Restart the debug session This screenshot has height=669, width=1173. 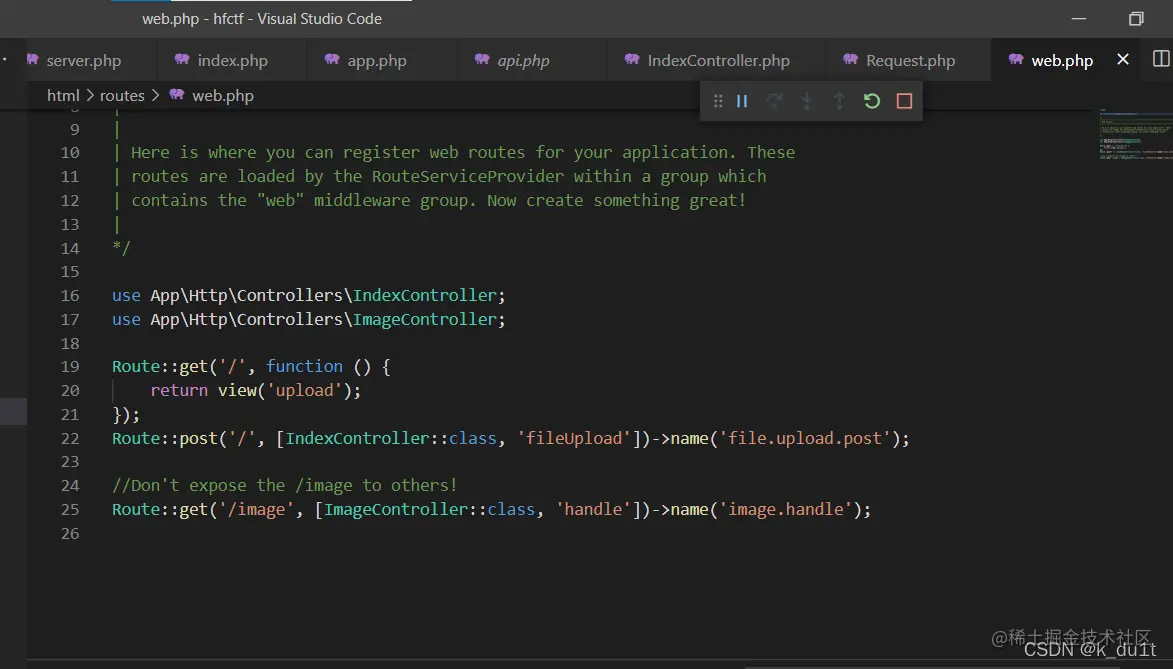872,101
